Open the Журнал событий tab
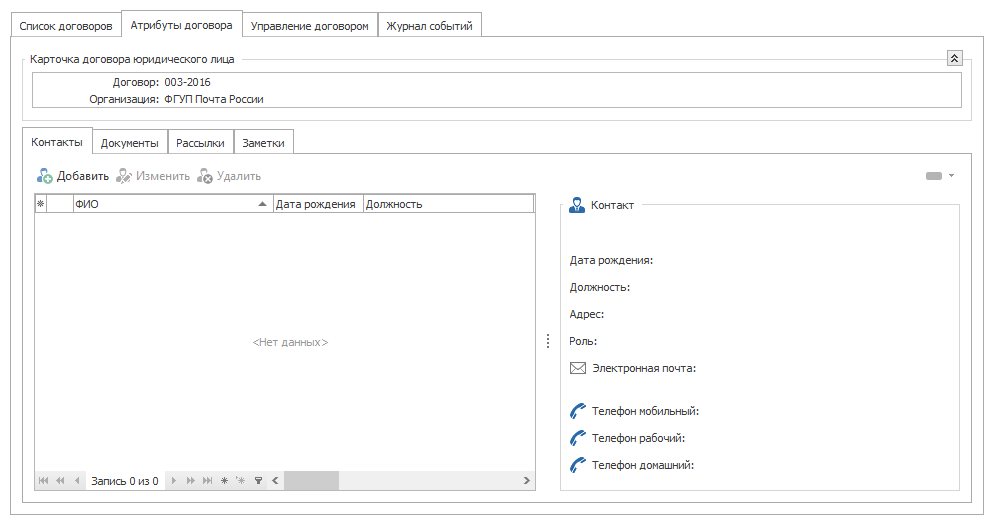Image resolution: width=994 pixels, height=525 pixels. 429,26
